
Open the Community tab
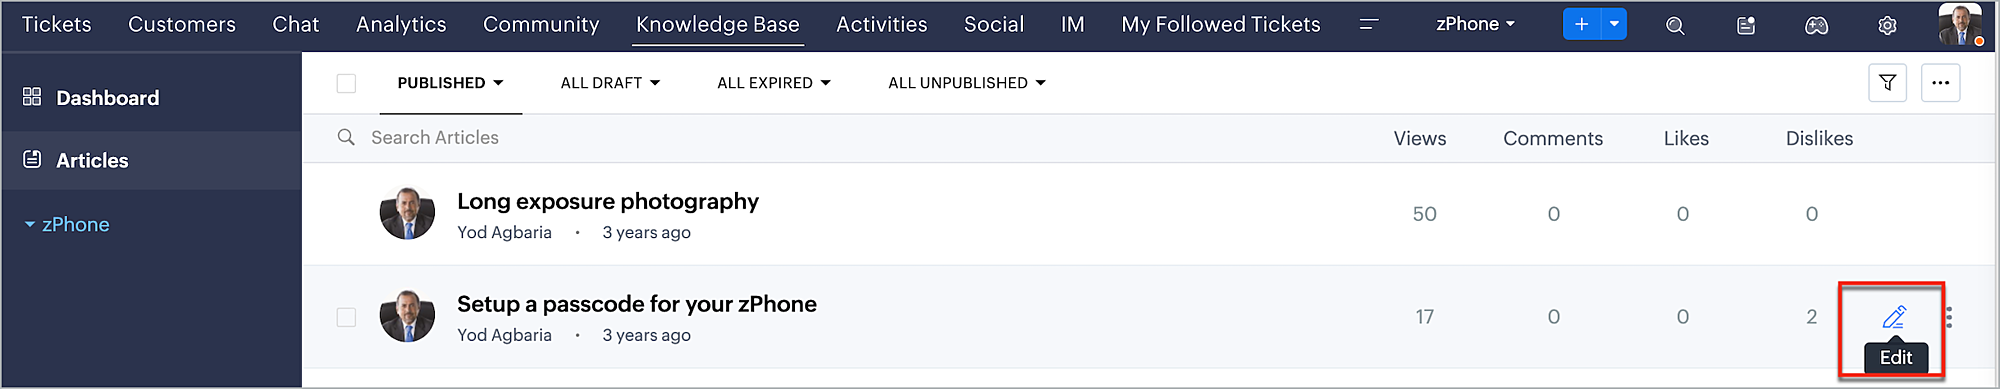541,24
